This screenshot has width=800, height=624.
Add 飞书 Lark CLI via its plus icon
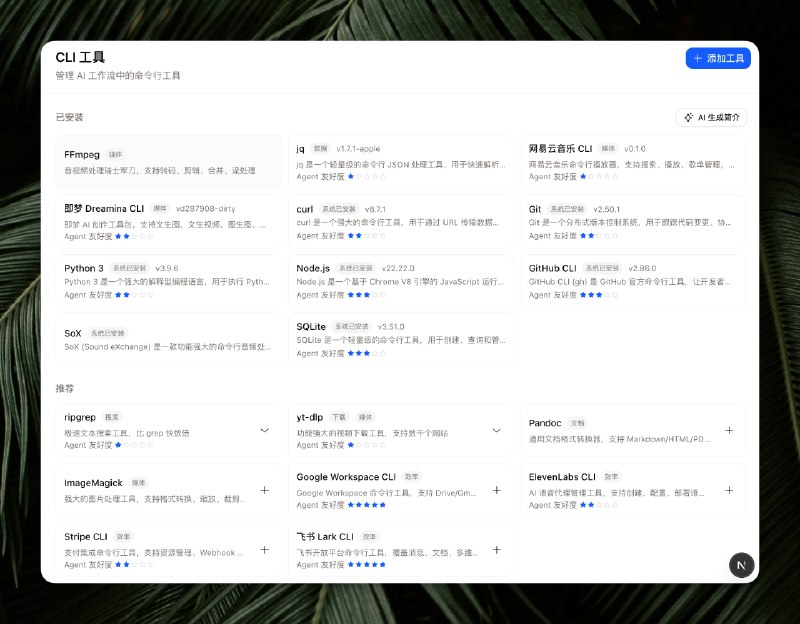496,549
